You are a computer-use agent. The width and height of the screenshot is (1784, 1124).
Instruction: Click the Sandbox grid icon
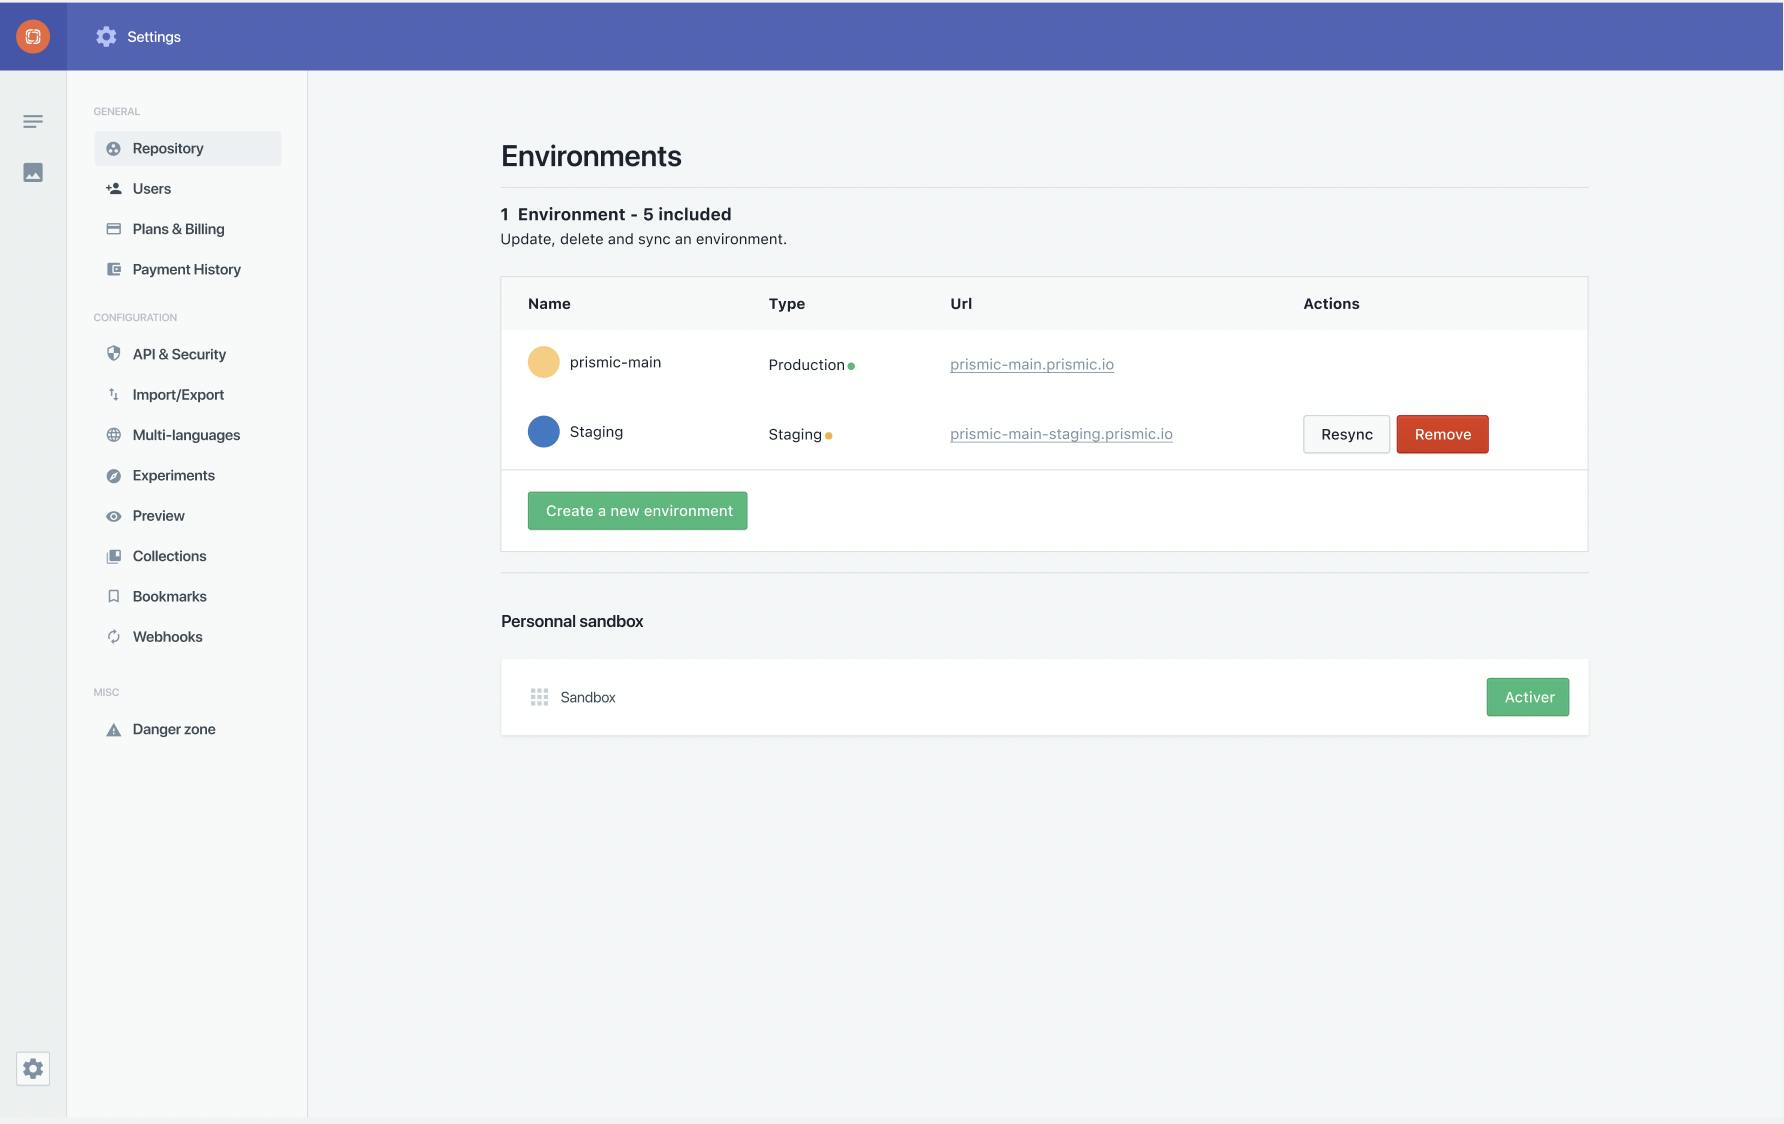pyautogui.click(x=539, y=698)
